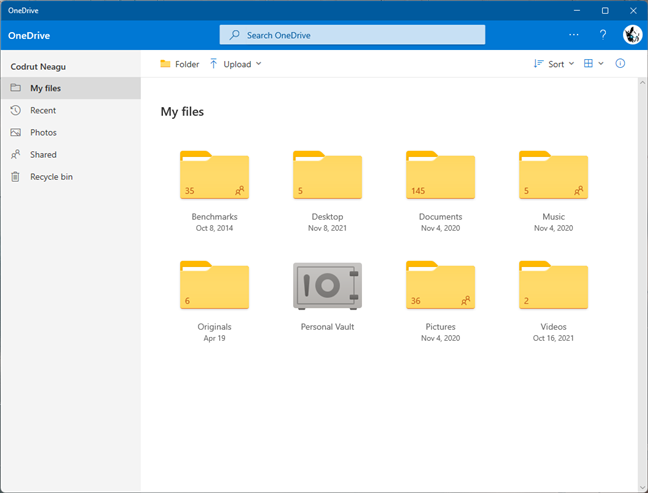Click the Shared people icon in sidebar
Viewport: 648px width, 493px height.
pyautogui.click(x=15, y=155)
